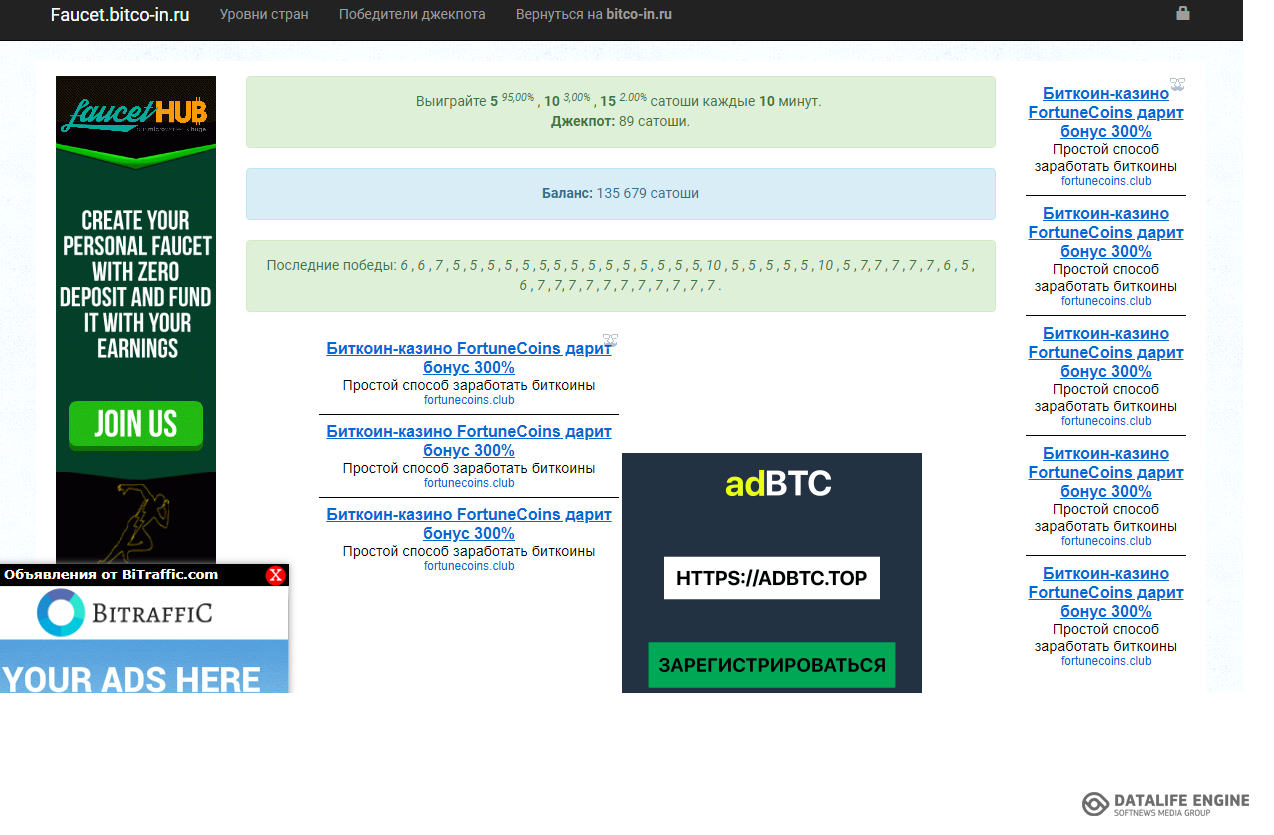Click the BiTraffic circular logo
Viewport: 1274px width, 835px height.
[x=61, y=613]
